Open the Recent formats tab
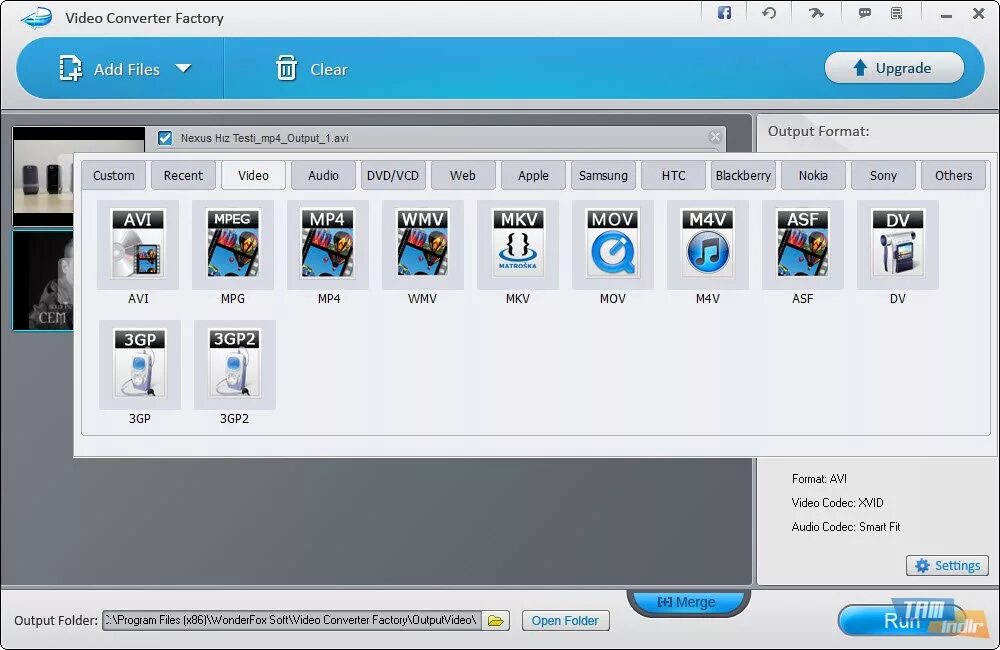The height and width of the screenshot is (650, 1000). 183,175
